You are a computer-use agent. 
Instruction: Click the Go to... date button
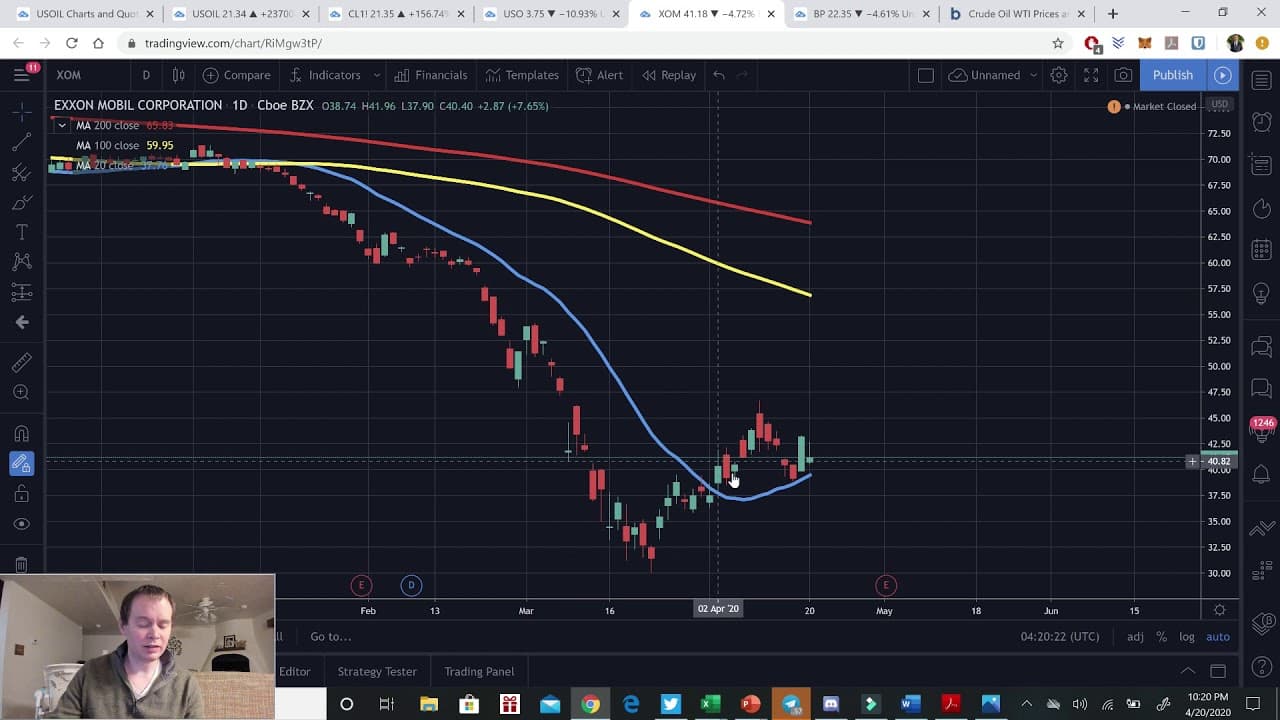coord(330,637)
